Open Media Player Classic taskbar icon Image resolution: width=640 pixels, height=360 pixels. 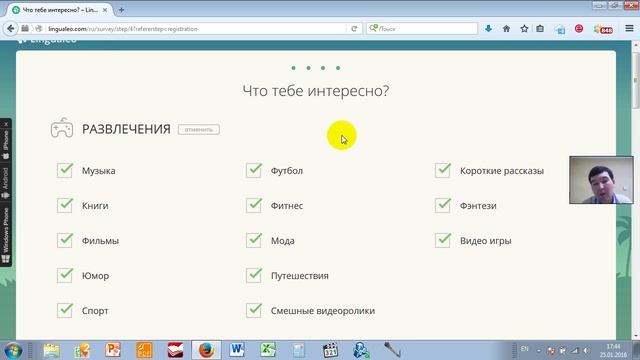point(330,351)
